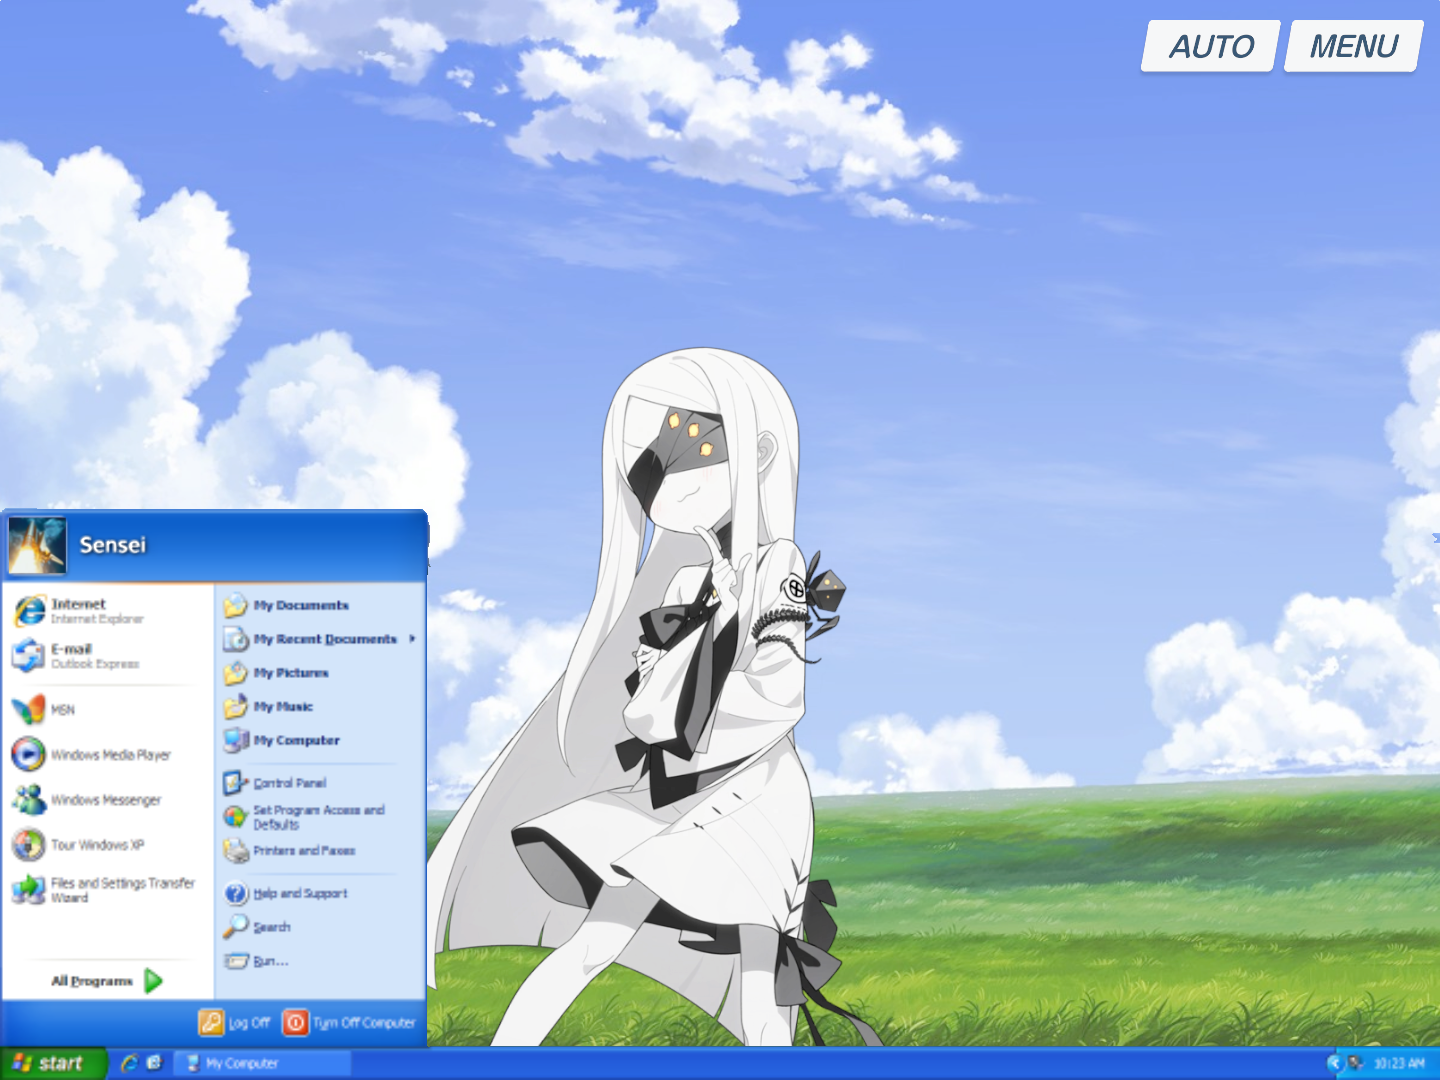Launch Internet Explorer from Quick Launch
This screenshot has width=1440, height=1080.
pos(129,1063)
